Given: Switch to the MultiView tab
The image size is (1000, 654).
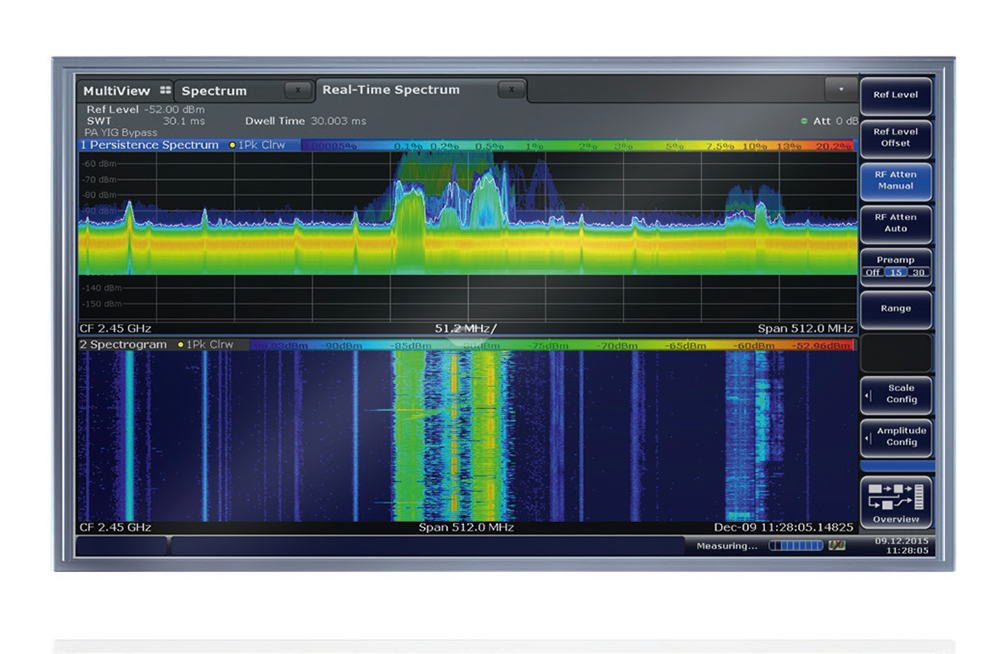Looking at the screenshot, I should pos(116,91).
